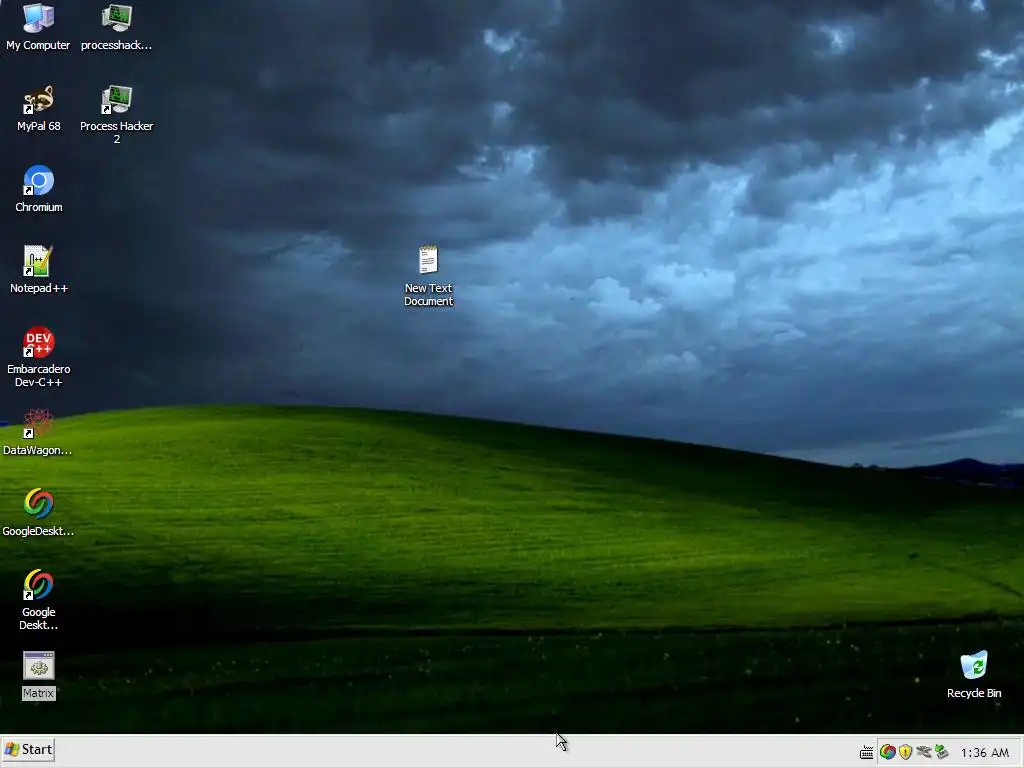
Task: Click the Google Desktop tray icon
Action: pyautogui.click(x=887, y=752)
